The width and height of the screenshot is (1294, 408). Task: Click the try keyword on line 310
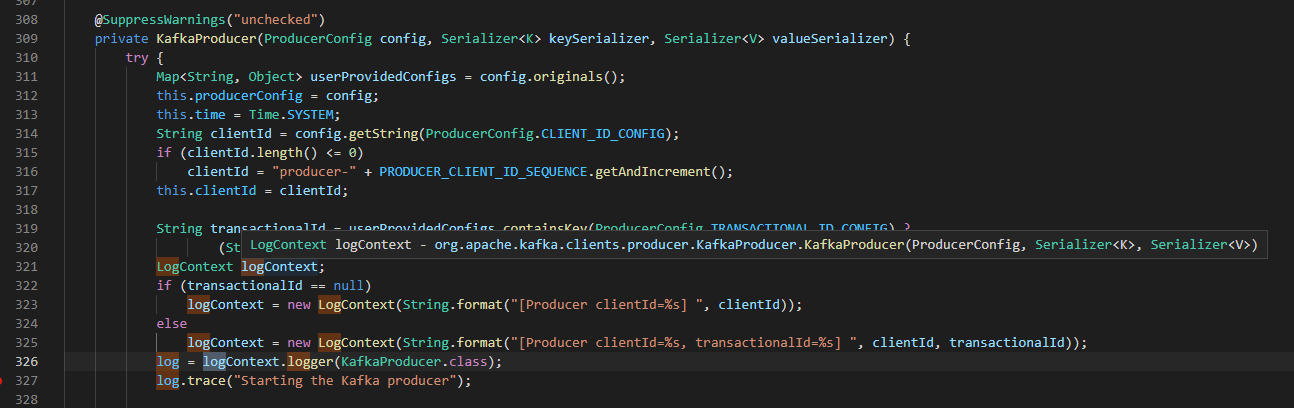click(136, 57)
